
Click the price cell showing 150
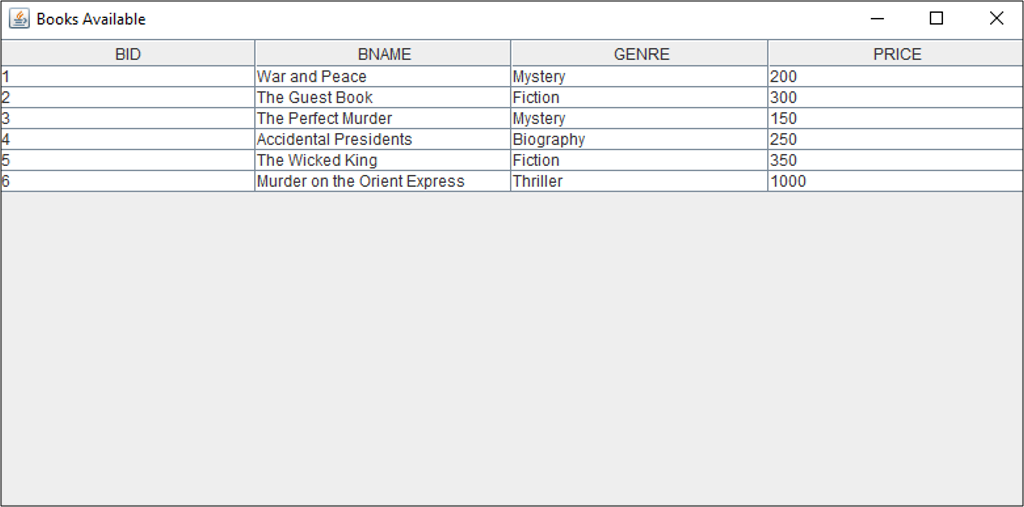(x=784, y=119)
